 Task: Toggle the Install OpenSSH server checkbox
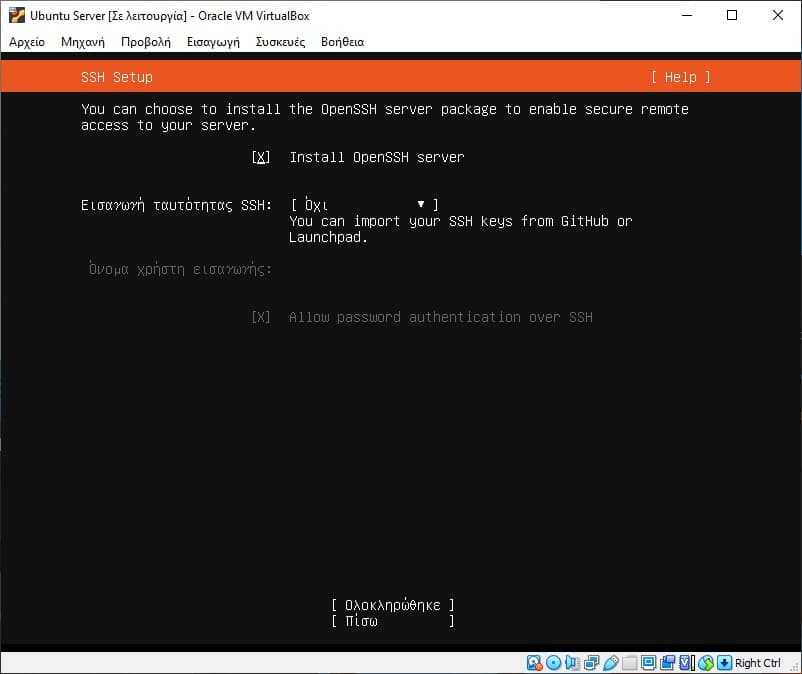tap(261, 157)
